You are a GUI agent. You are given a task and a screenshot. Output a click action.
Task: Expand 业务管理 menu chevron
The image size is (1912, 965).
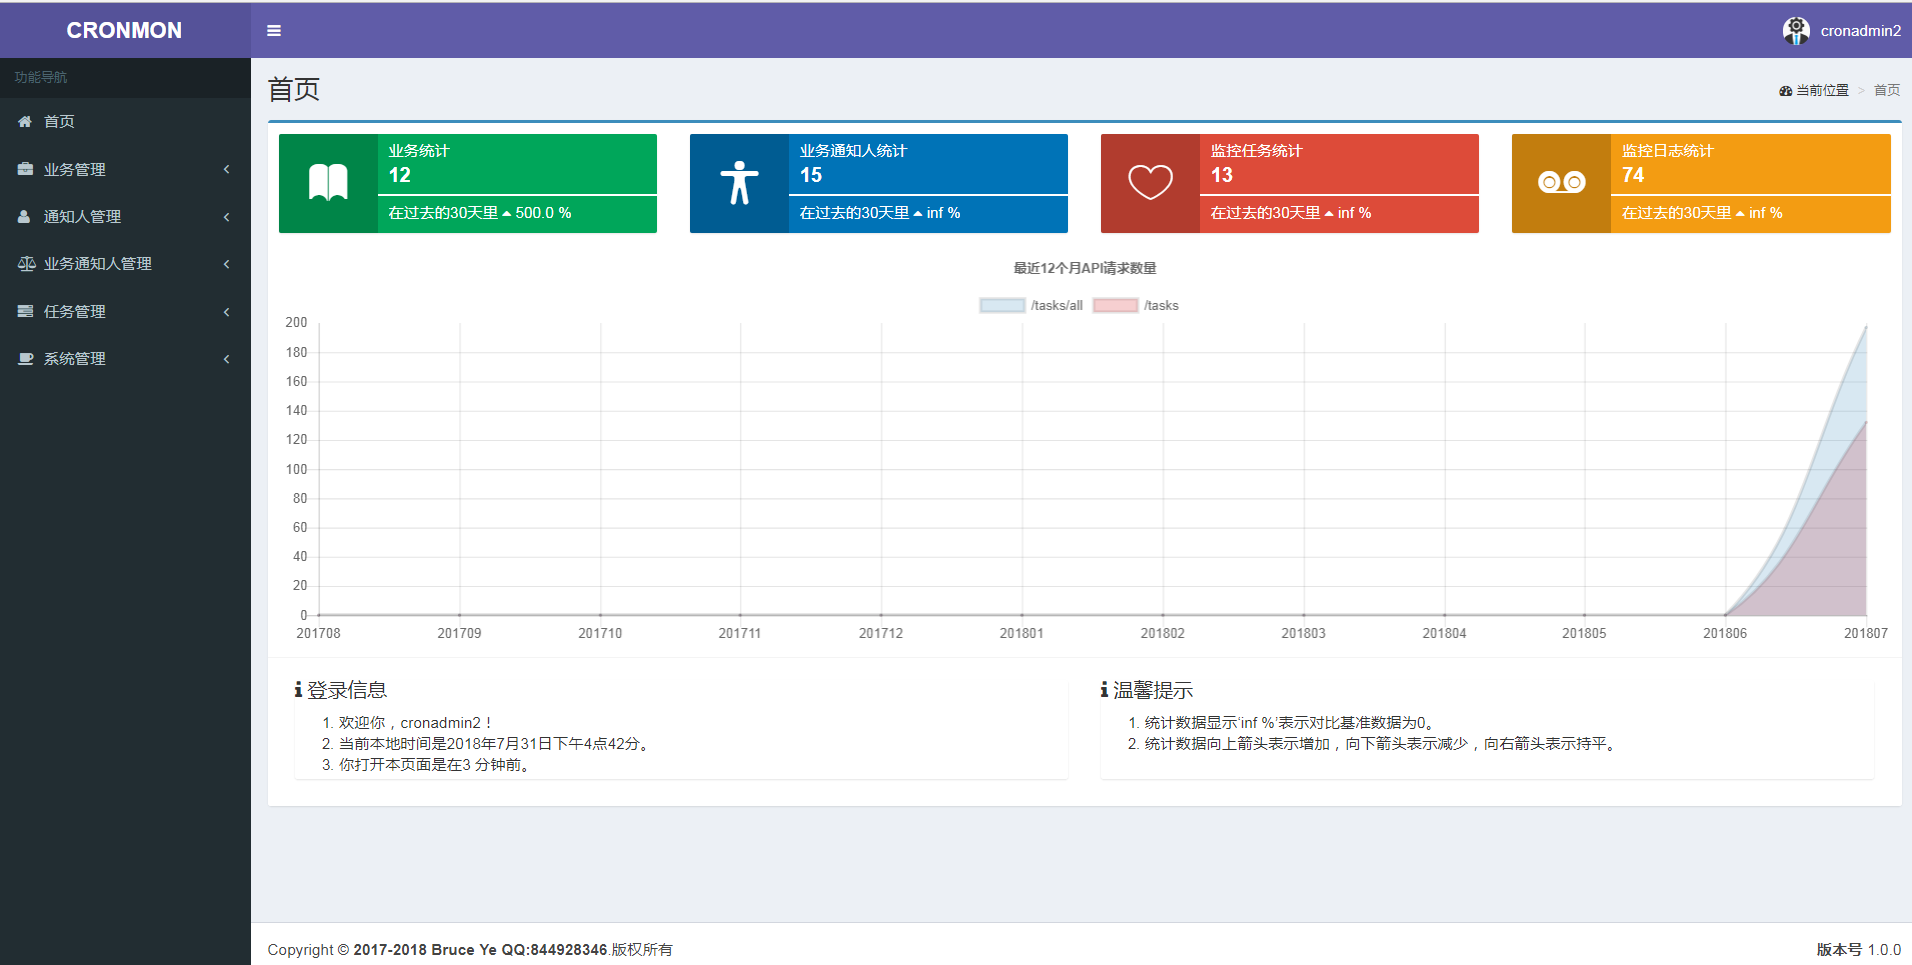click(x=227, y=169)
